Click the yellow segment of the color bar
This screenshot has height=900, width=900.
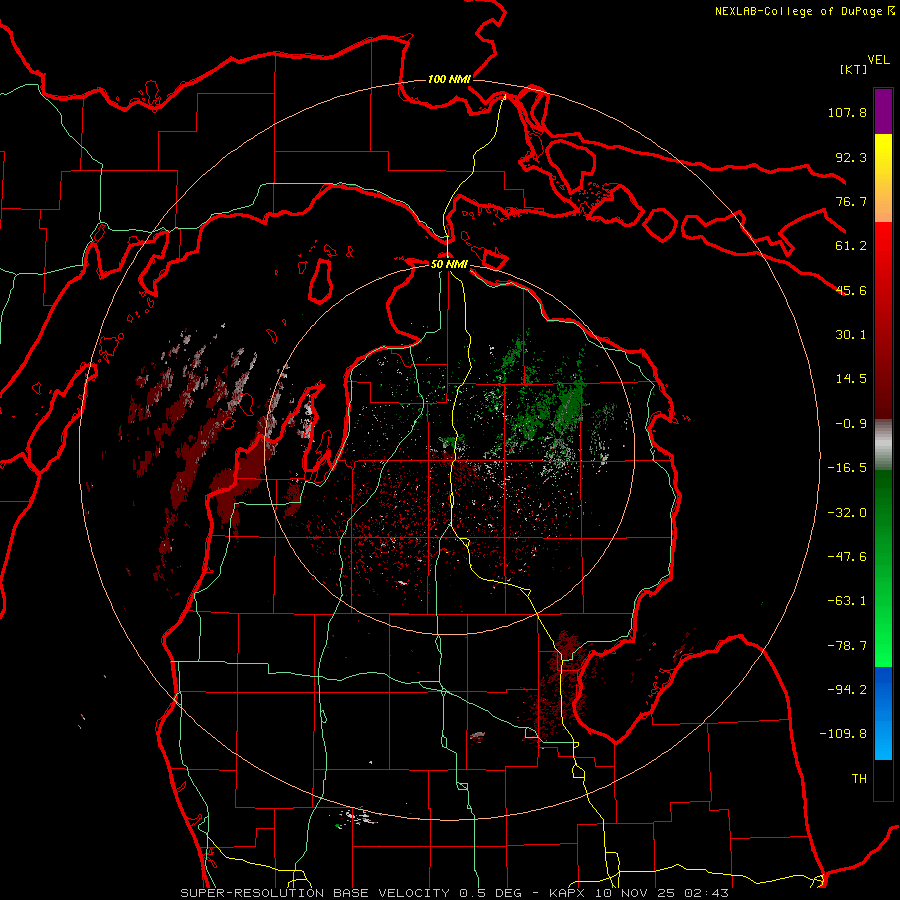(883, 178)
